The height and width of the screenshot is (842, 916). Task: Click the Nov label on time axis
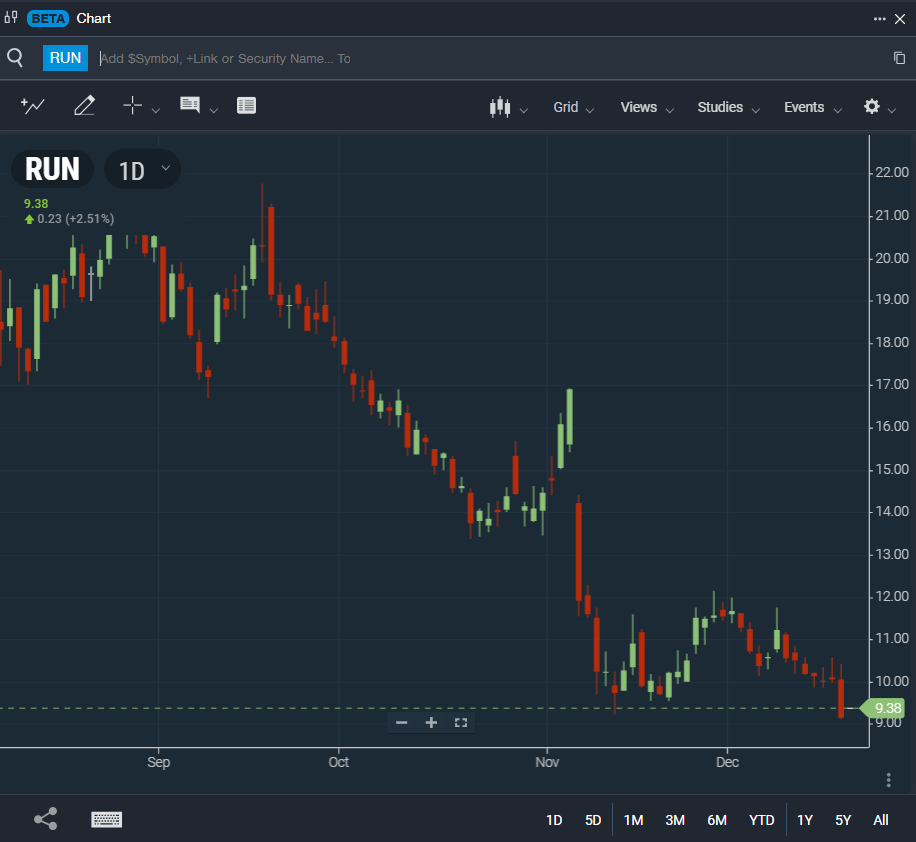click(x=547, y=762)
